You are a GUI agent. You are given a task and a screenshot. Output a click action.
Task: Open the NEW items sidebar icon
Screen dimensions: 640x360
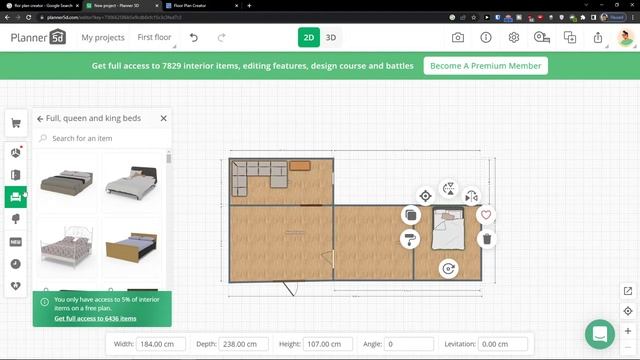tap(16, 242)
